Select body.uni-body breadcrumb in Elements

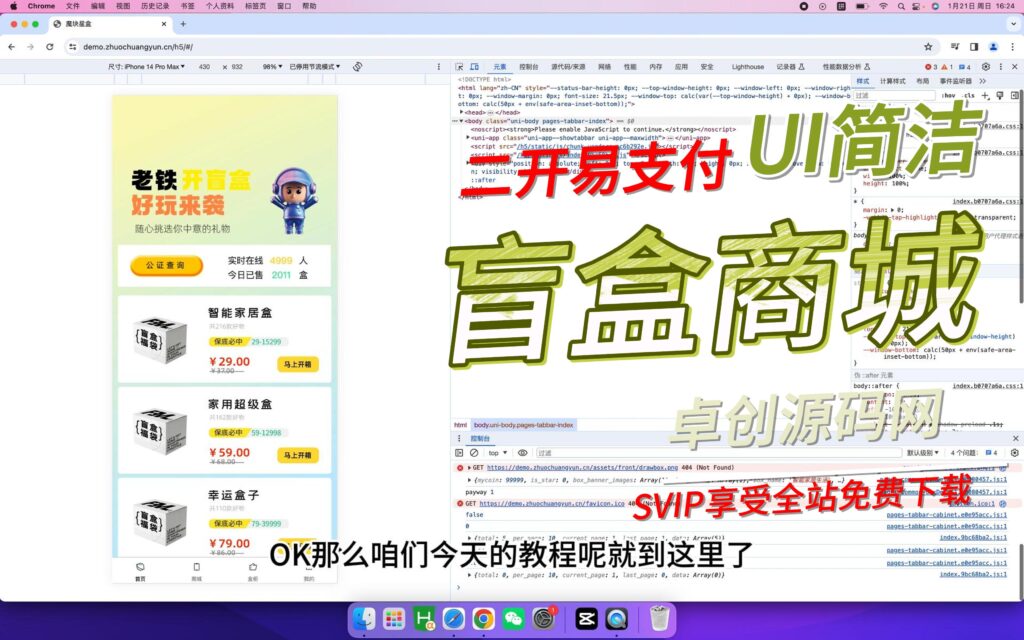pos(524,424)
